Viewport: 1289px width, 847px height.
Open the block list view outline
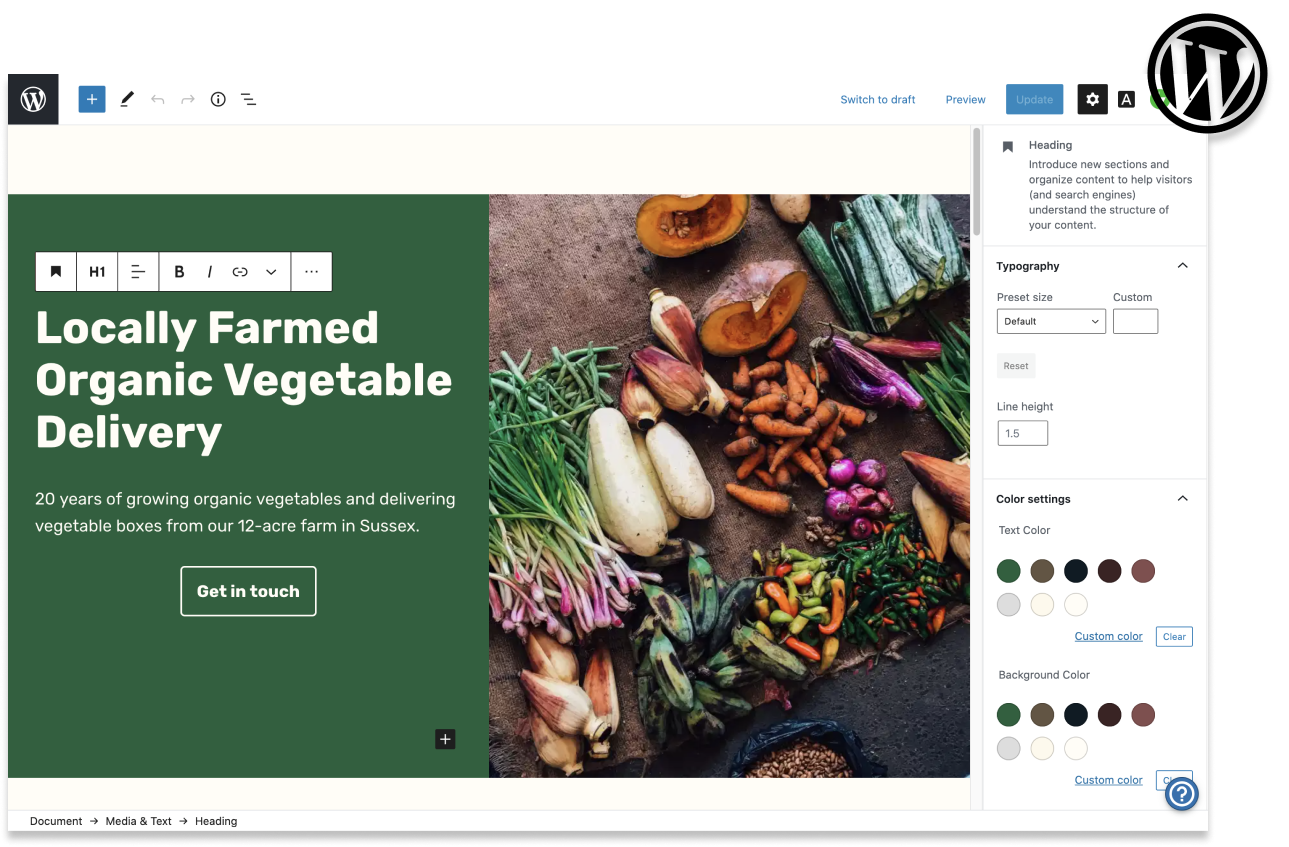(x=248, y=99)
